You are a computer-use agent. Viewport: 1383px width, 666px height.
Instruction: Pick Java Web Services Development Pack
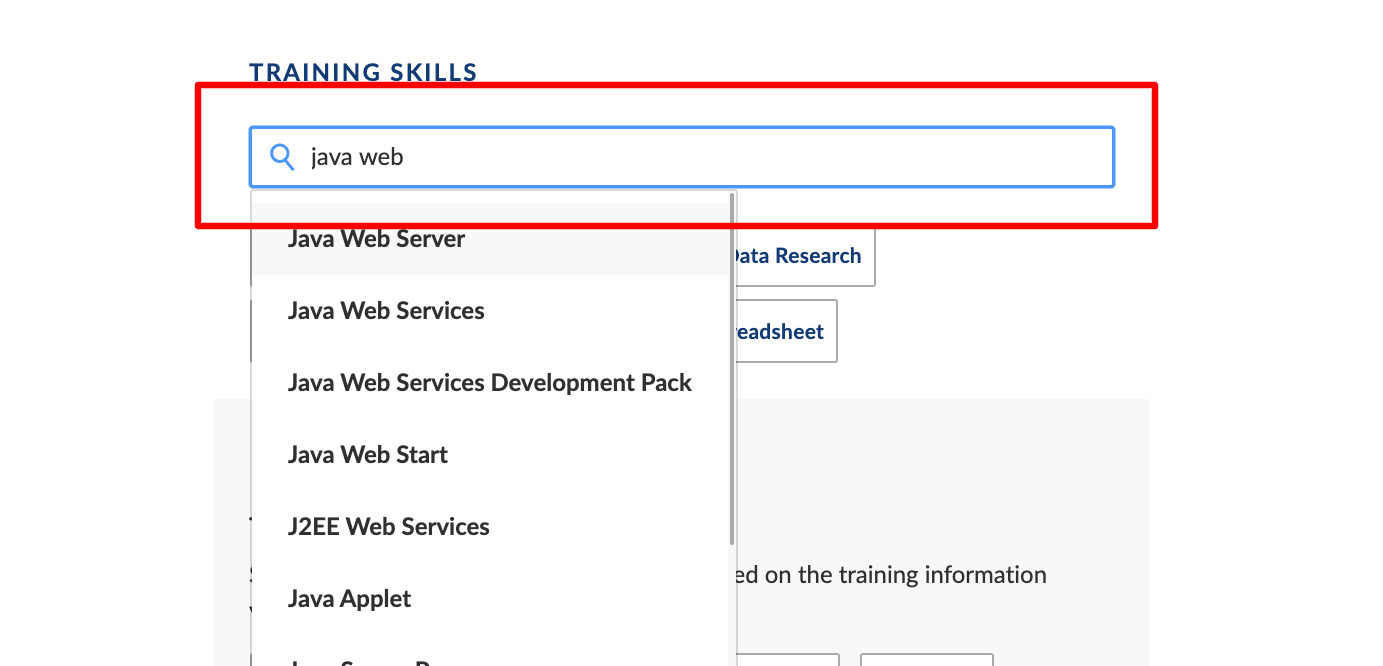(x=491, y=383)
